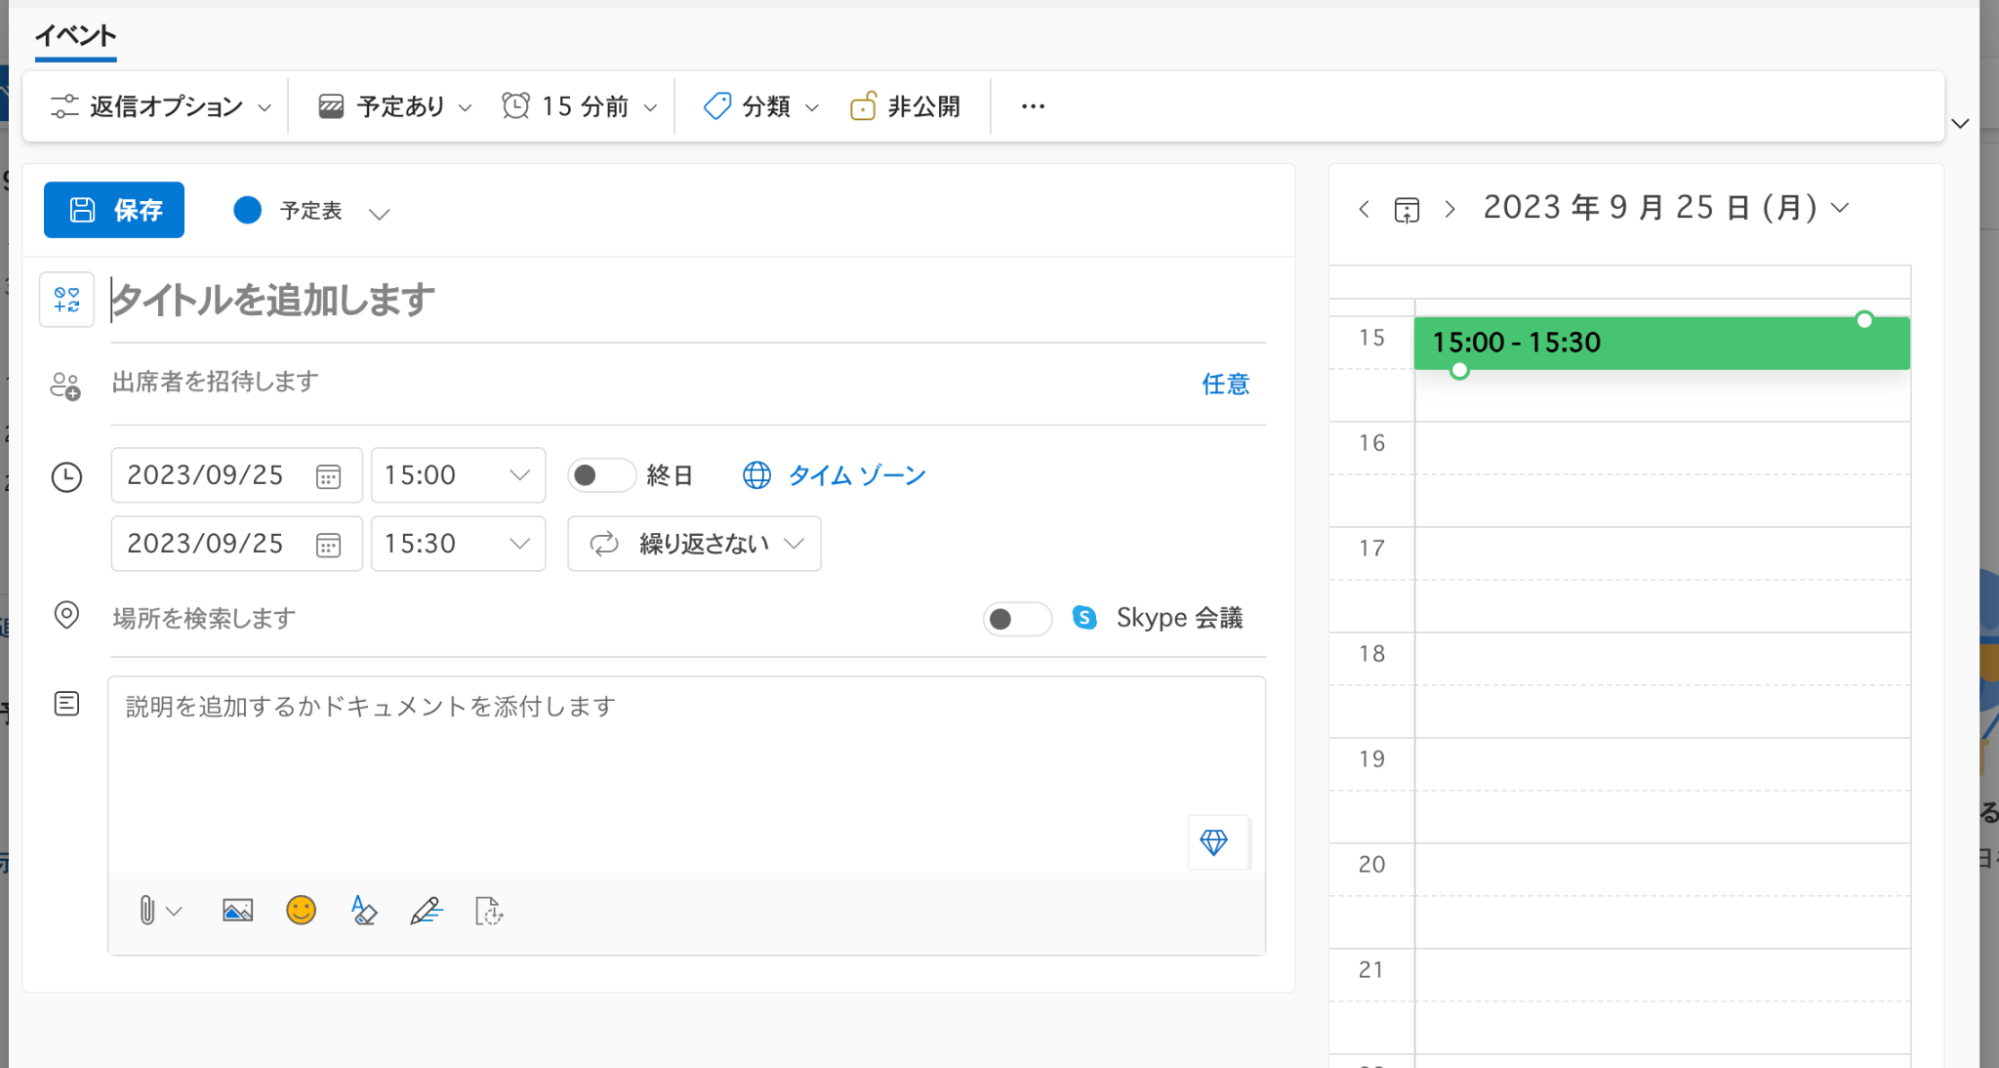Open the Designer diamond icon
Screen dimensions: 1999x1068
(1216, 843)
